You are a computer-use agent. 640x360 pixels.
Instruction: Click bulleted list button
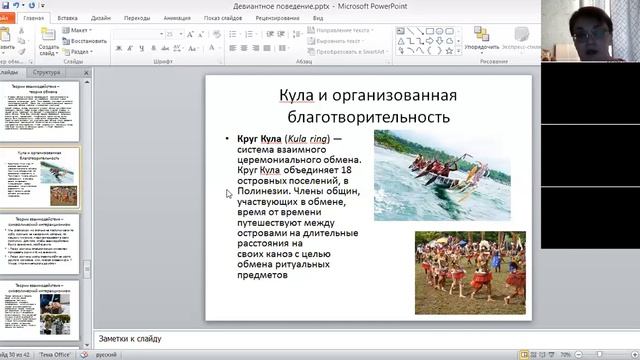coord(233,34)
